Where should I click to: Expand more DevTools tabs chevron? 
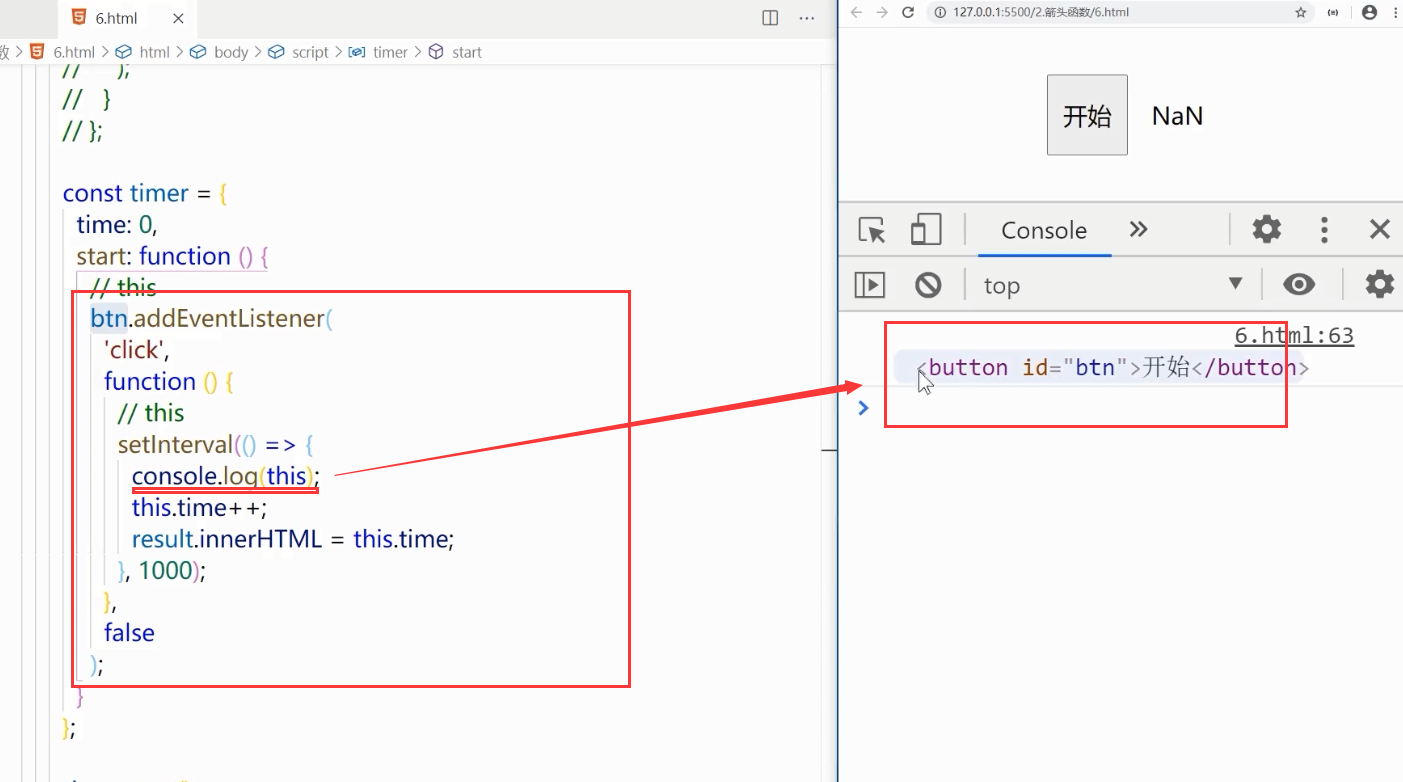(x=1138, y=230)
